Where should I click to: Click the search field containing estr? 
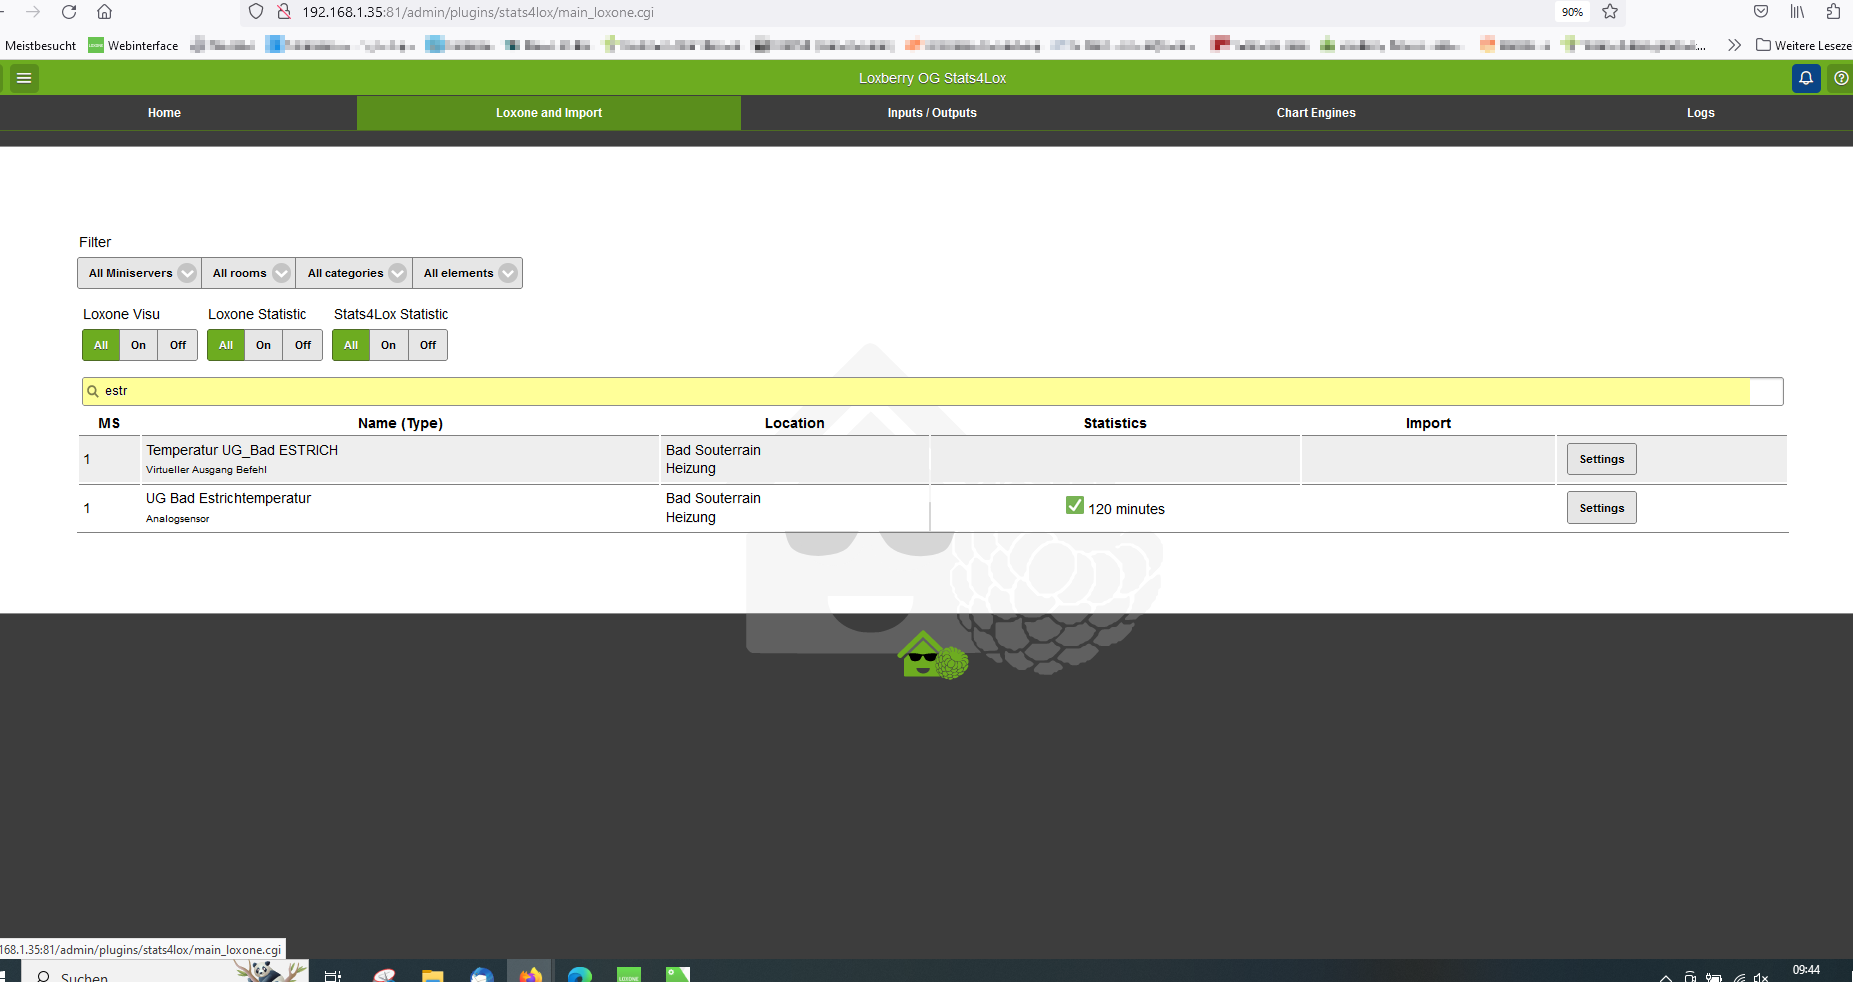[x=932, y=391]
